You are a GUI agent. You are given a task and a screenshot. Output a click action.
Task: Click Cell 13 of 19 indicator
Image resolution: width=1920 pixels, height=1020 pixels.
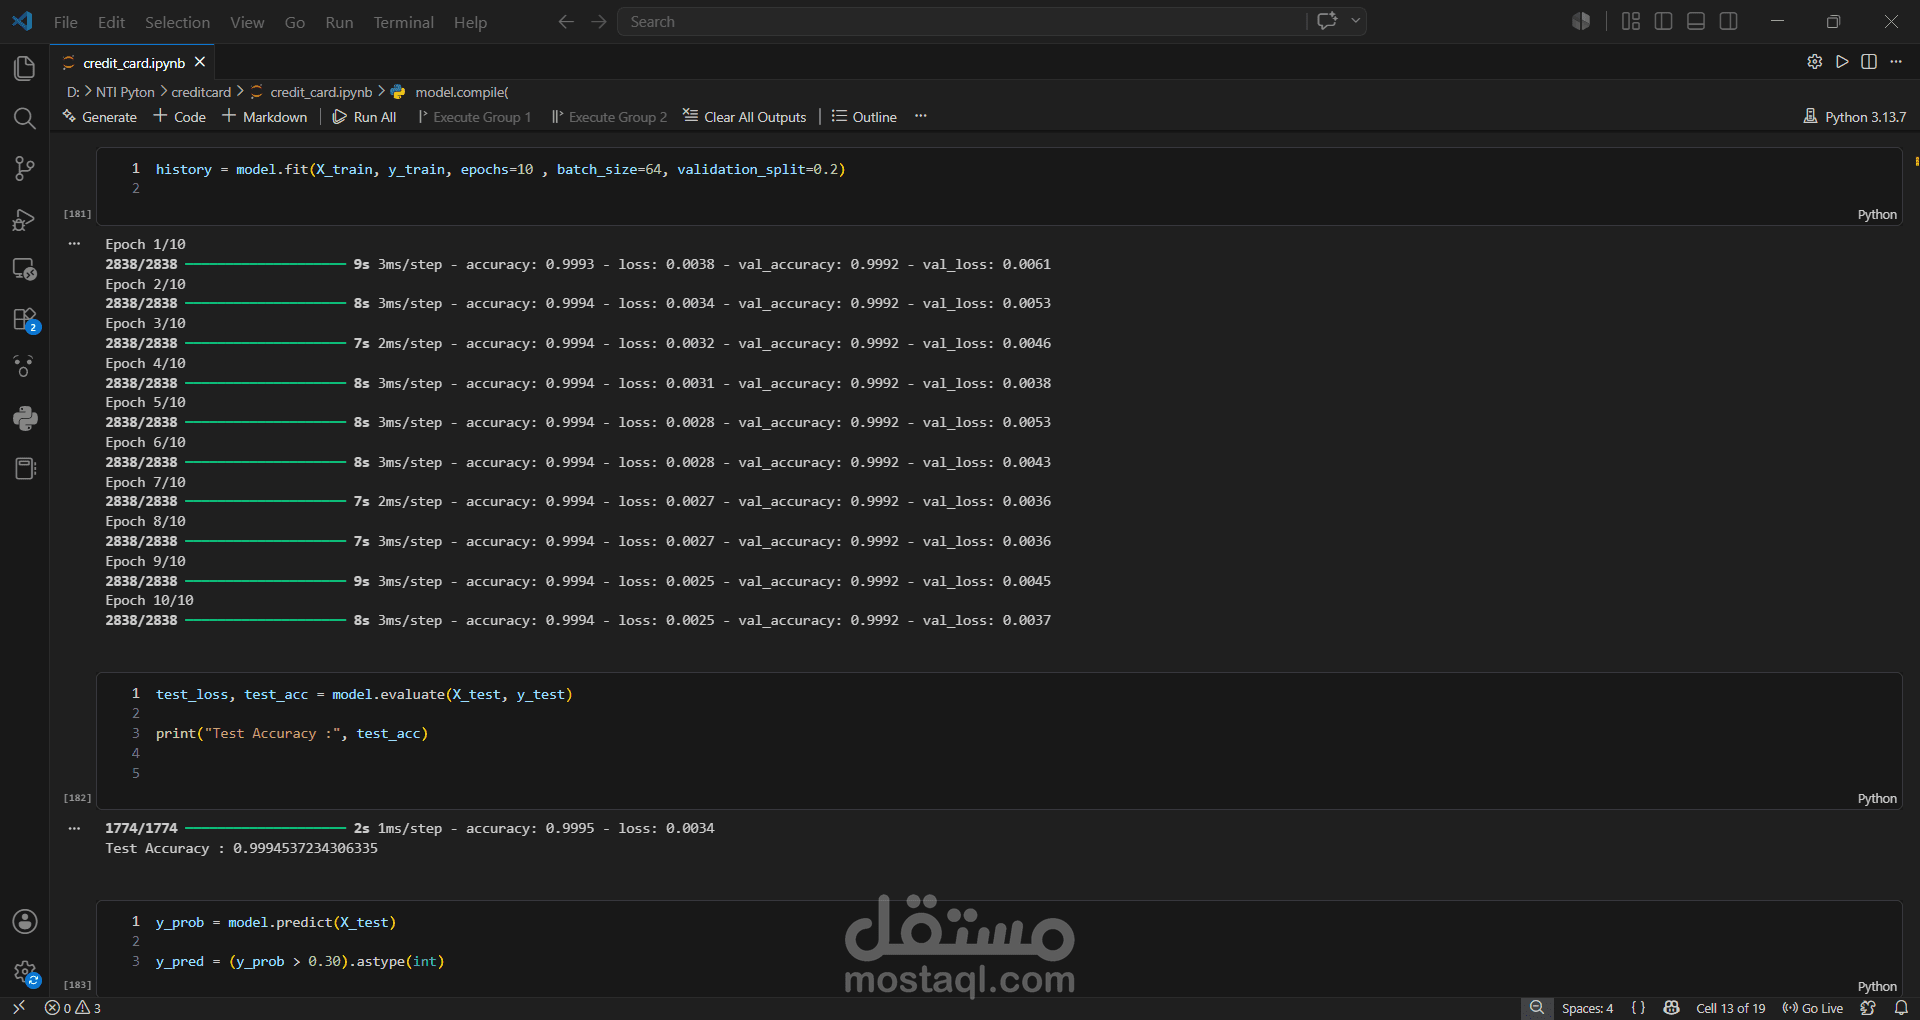pyautogui.click(x=1731, y=1008)
